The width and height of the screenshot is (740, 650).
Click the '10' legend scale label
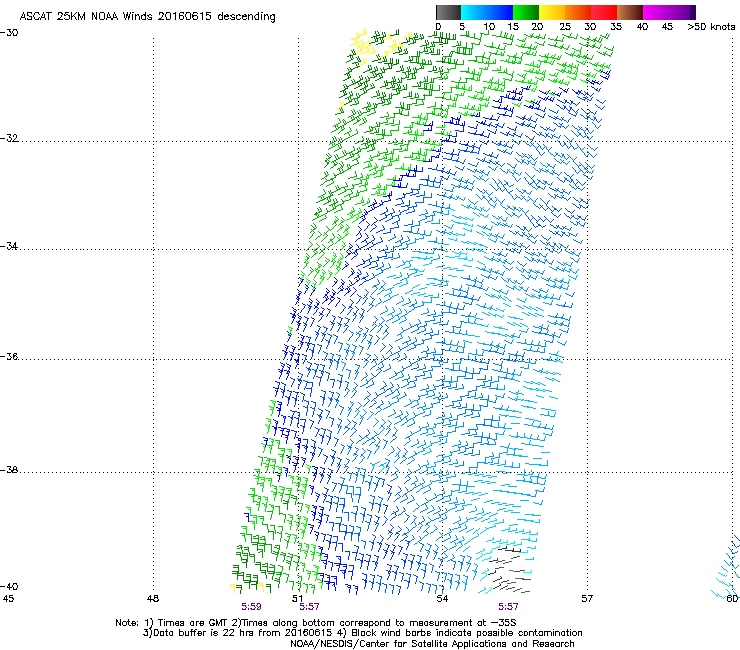click(489, 26)
